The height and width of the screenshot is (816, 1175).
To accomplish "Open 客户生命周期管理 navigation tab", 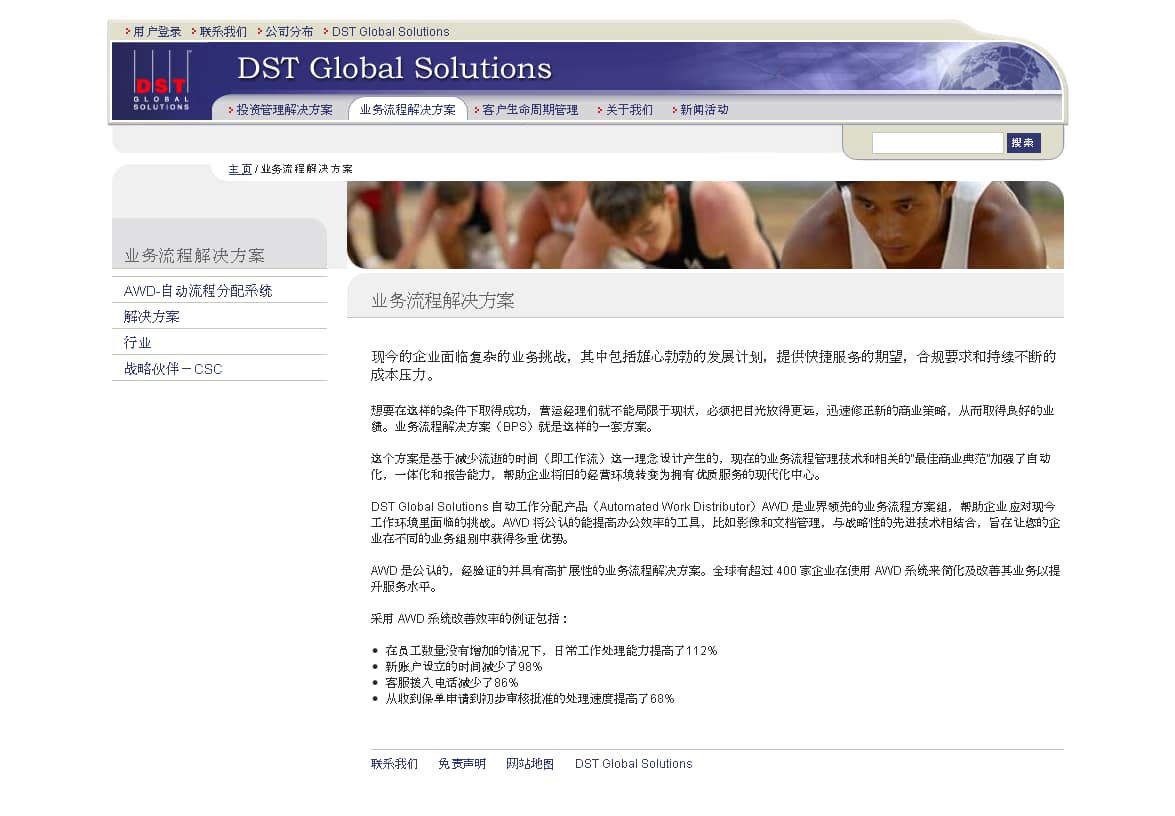I will pyautogui.click(x=530, y=110).
